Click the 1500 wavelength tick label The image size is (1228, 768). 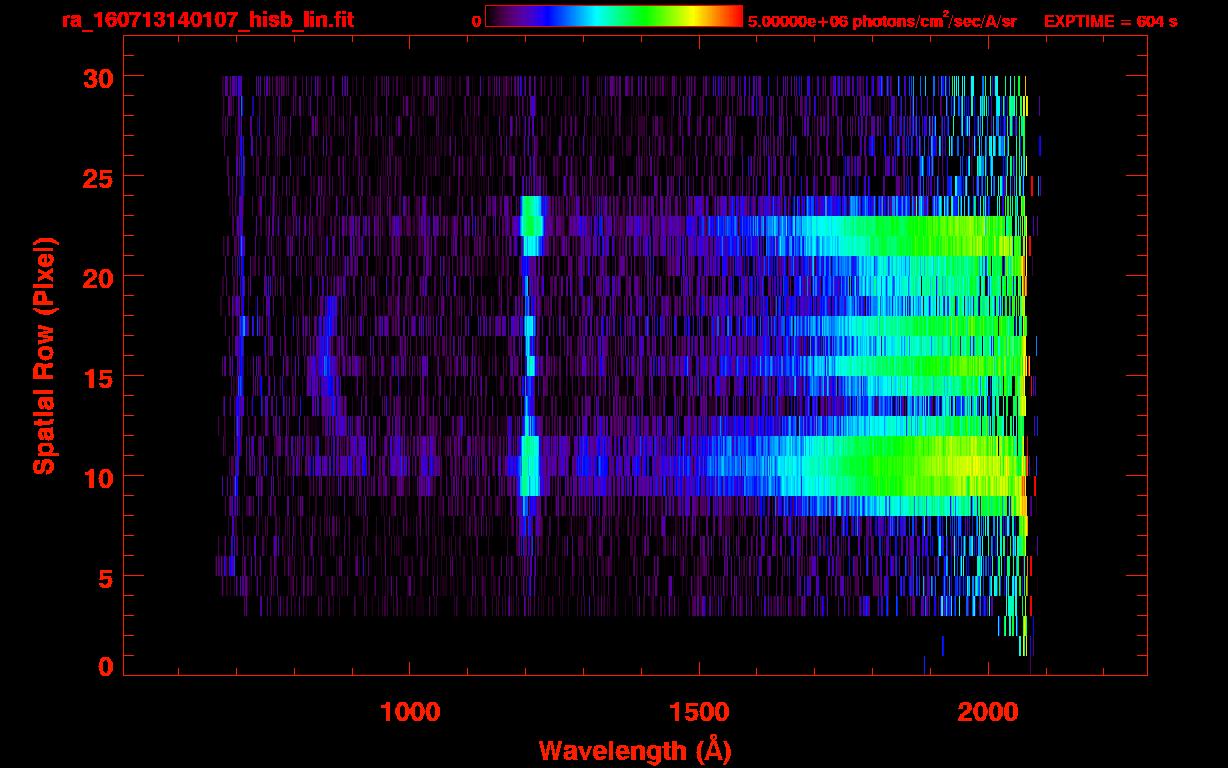pos(698,711)
